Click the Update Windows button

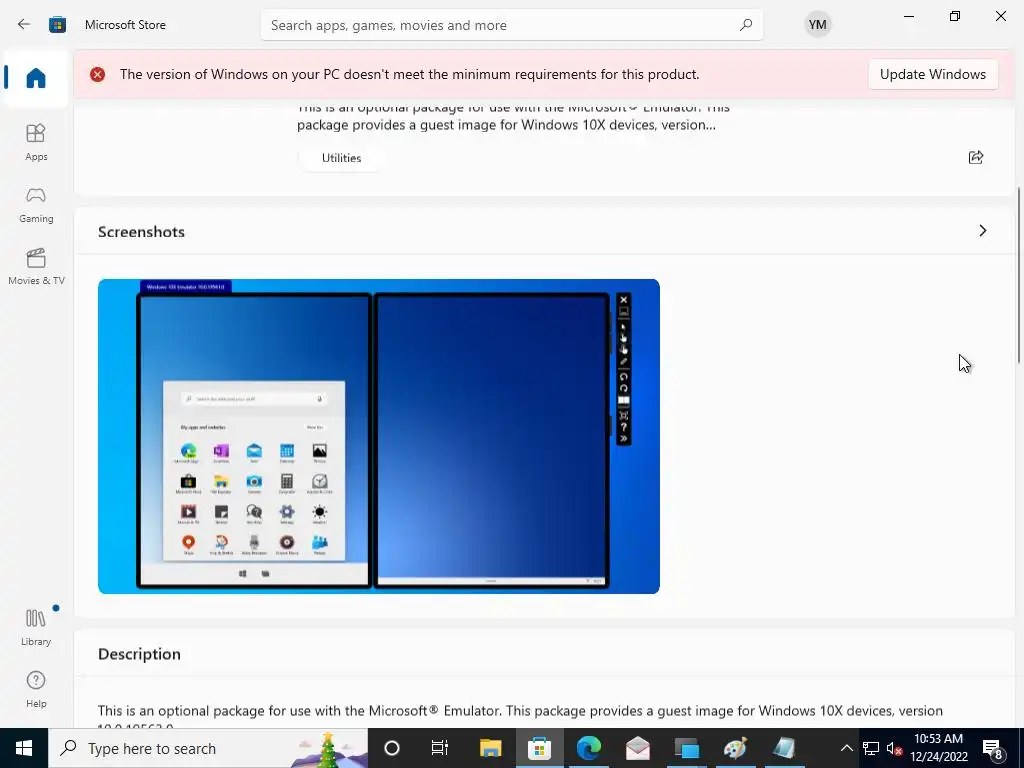pyautogui.click(x=933, y=74)
